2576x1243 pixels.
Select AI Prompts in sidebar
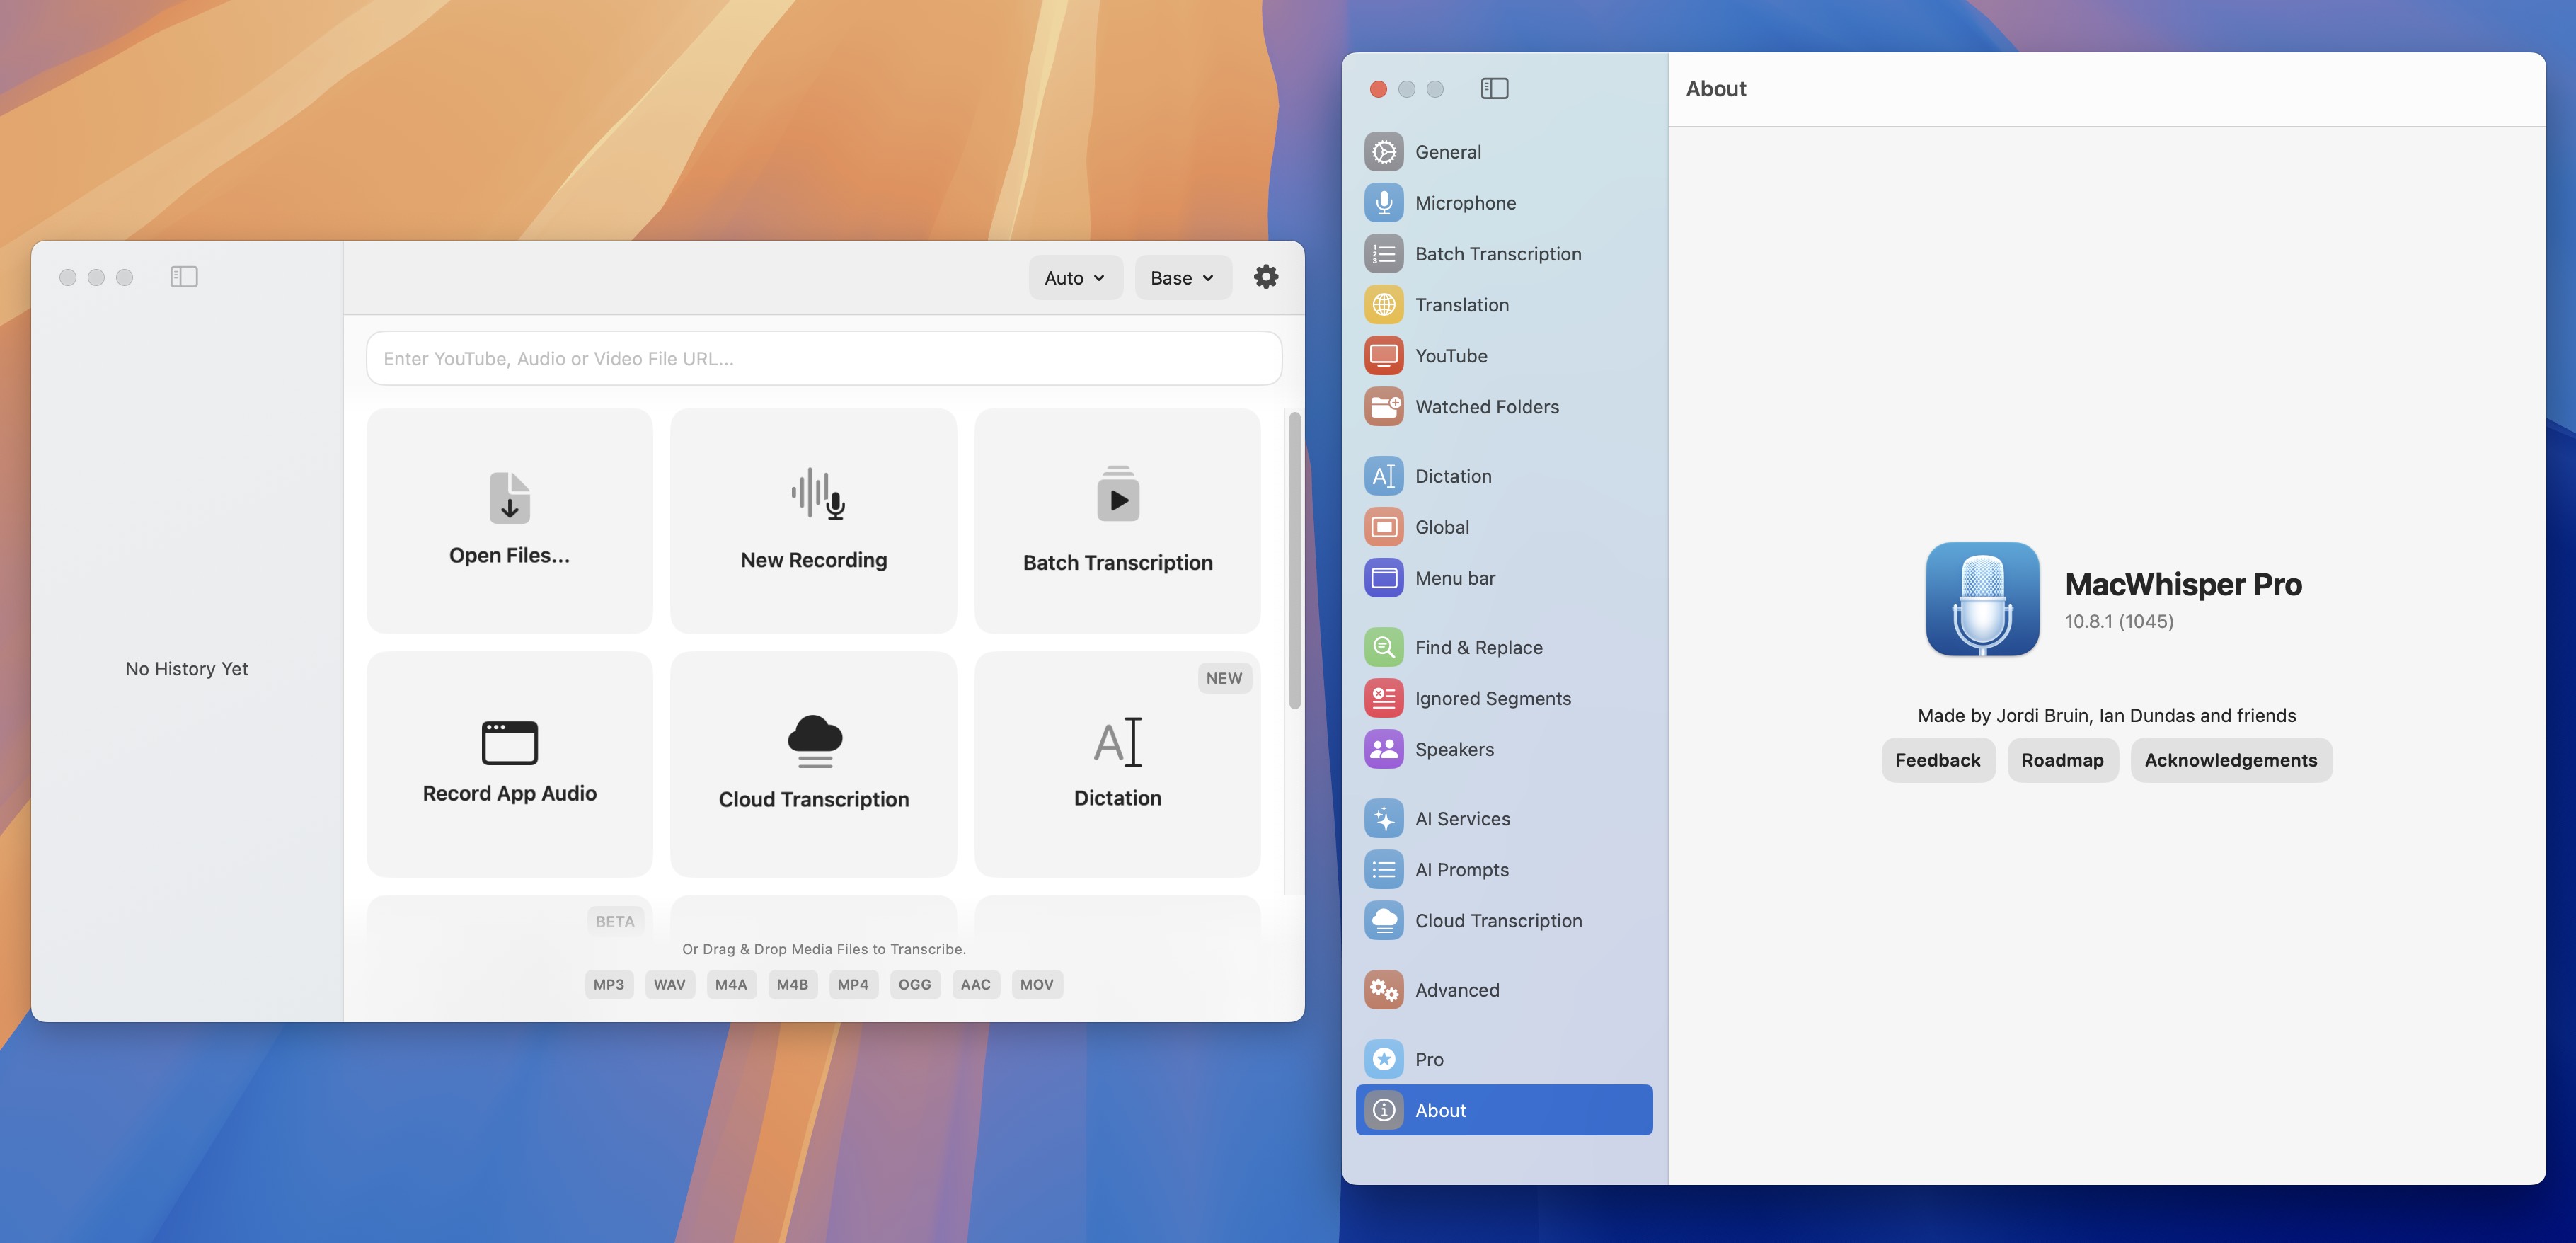1504,870
